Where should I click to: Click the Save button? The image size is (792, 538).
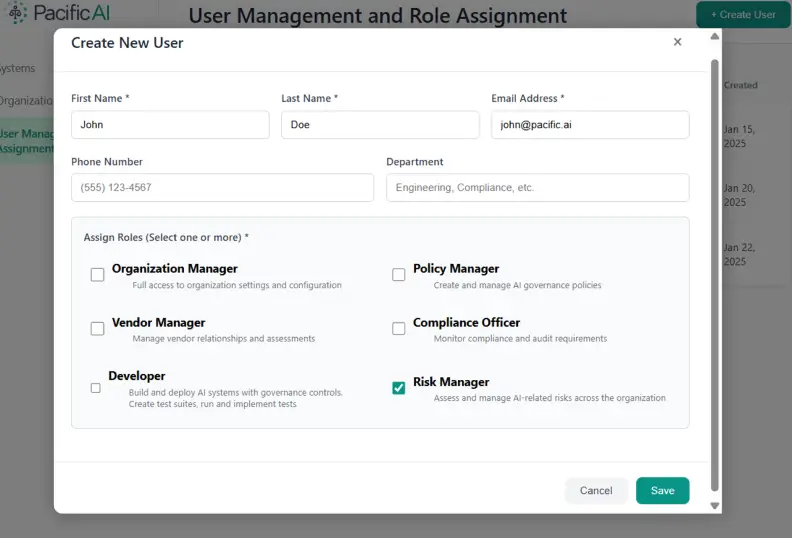pyautogui.click(x=662, y=490)
